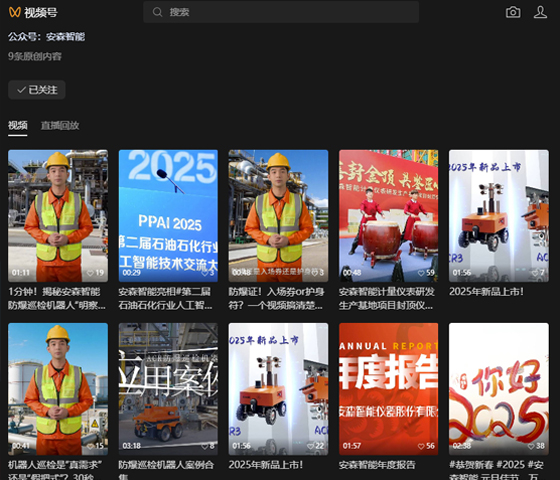Click title '#恭贺新春 #2025'
Image resolution: width=560 pixels, height=480 pixels.
coord(496,470)
